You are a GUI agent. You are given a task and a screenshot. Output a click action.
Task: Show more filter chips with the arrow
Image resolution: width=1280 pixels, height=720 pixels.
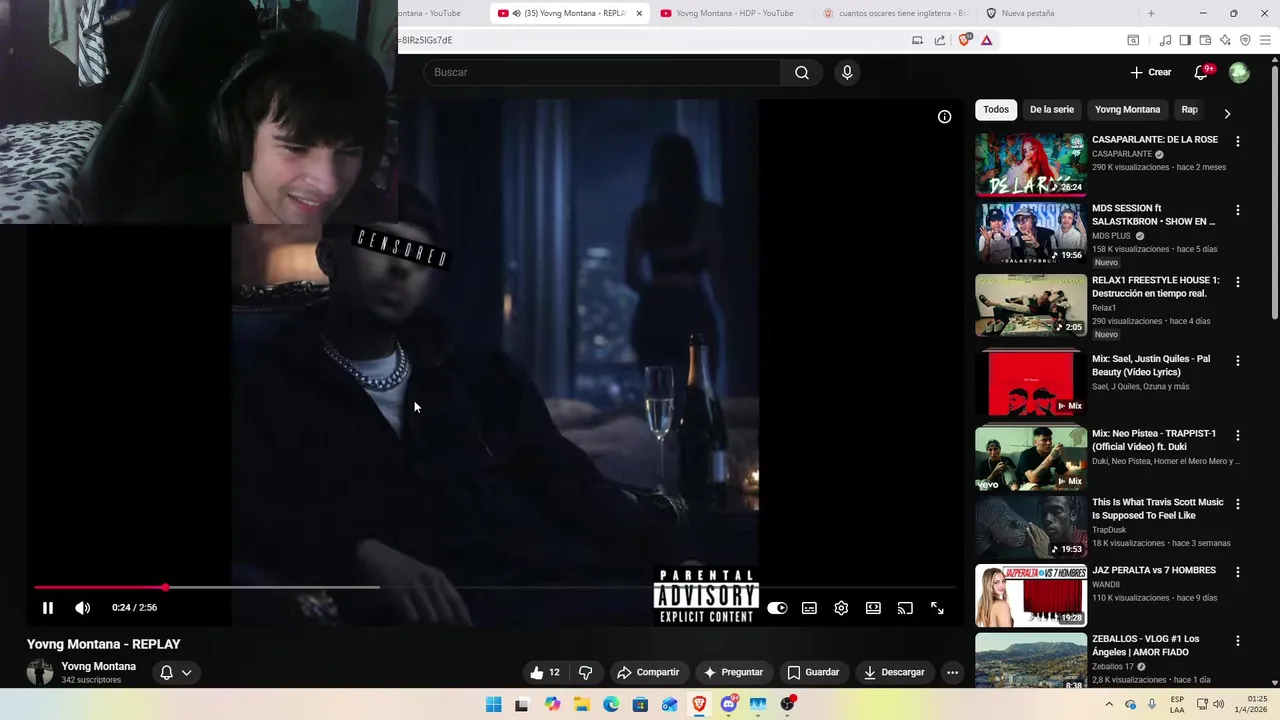click(x=1227, y=113)
